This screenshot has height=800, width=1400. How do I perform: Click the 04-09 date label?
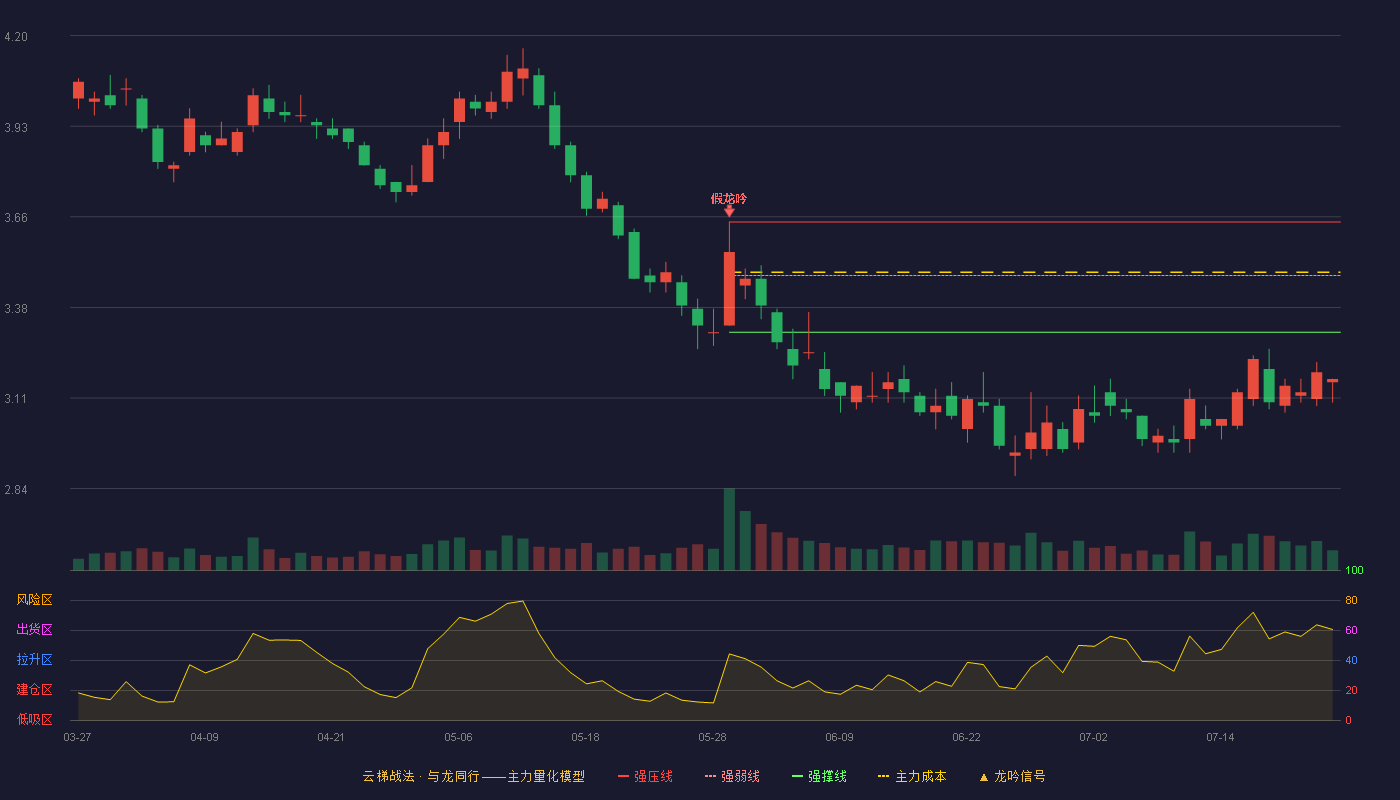pos(204,737)
